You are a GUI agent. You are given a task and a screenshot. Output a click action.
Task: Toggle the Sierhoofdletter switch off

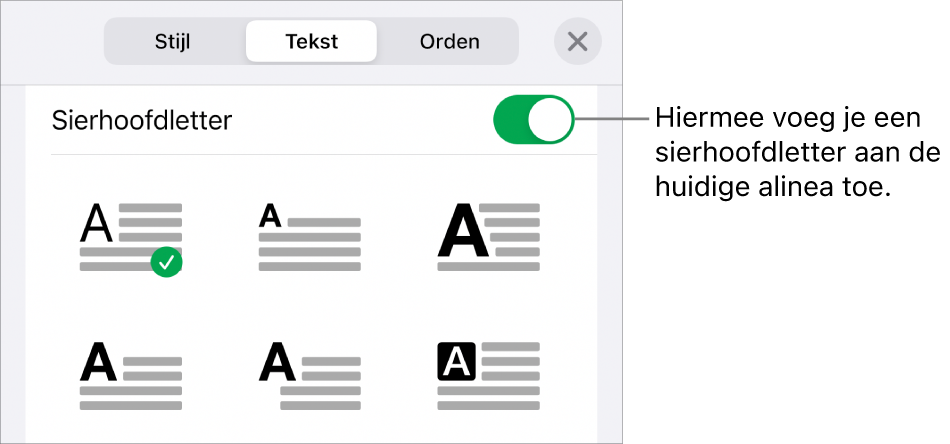(x=534, y=122)
